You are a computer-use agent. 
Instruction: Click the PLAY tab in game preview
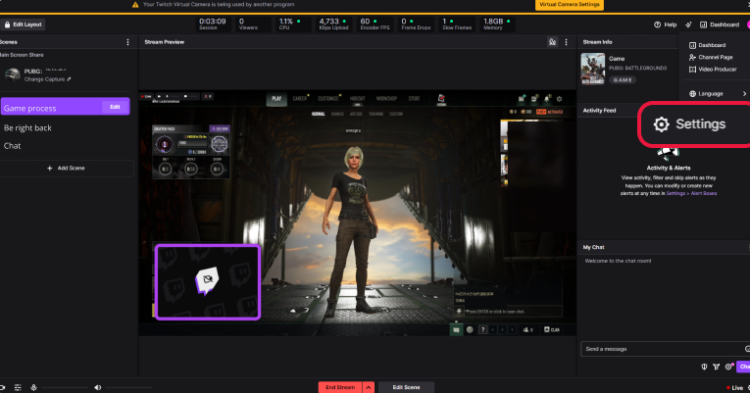tap(276, 99)
